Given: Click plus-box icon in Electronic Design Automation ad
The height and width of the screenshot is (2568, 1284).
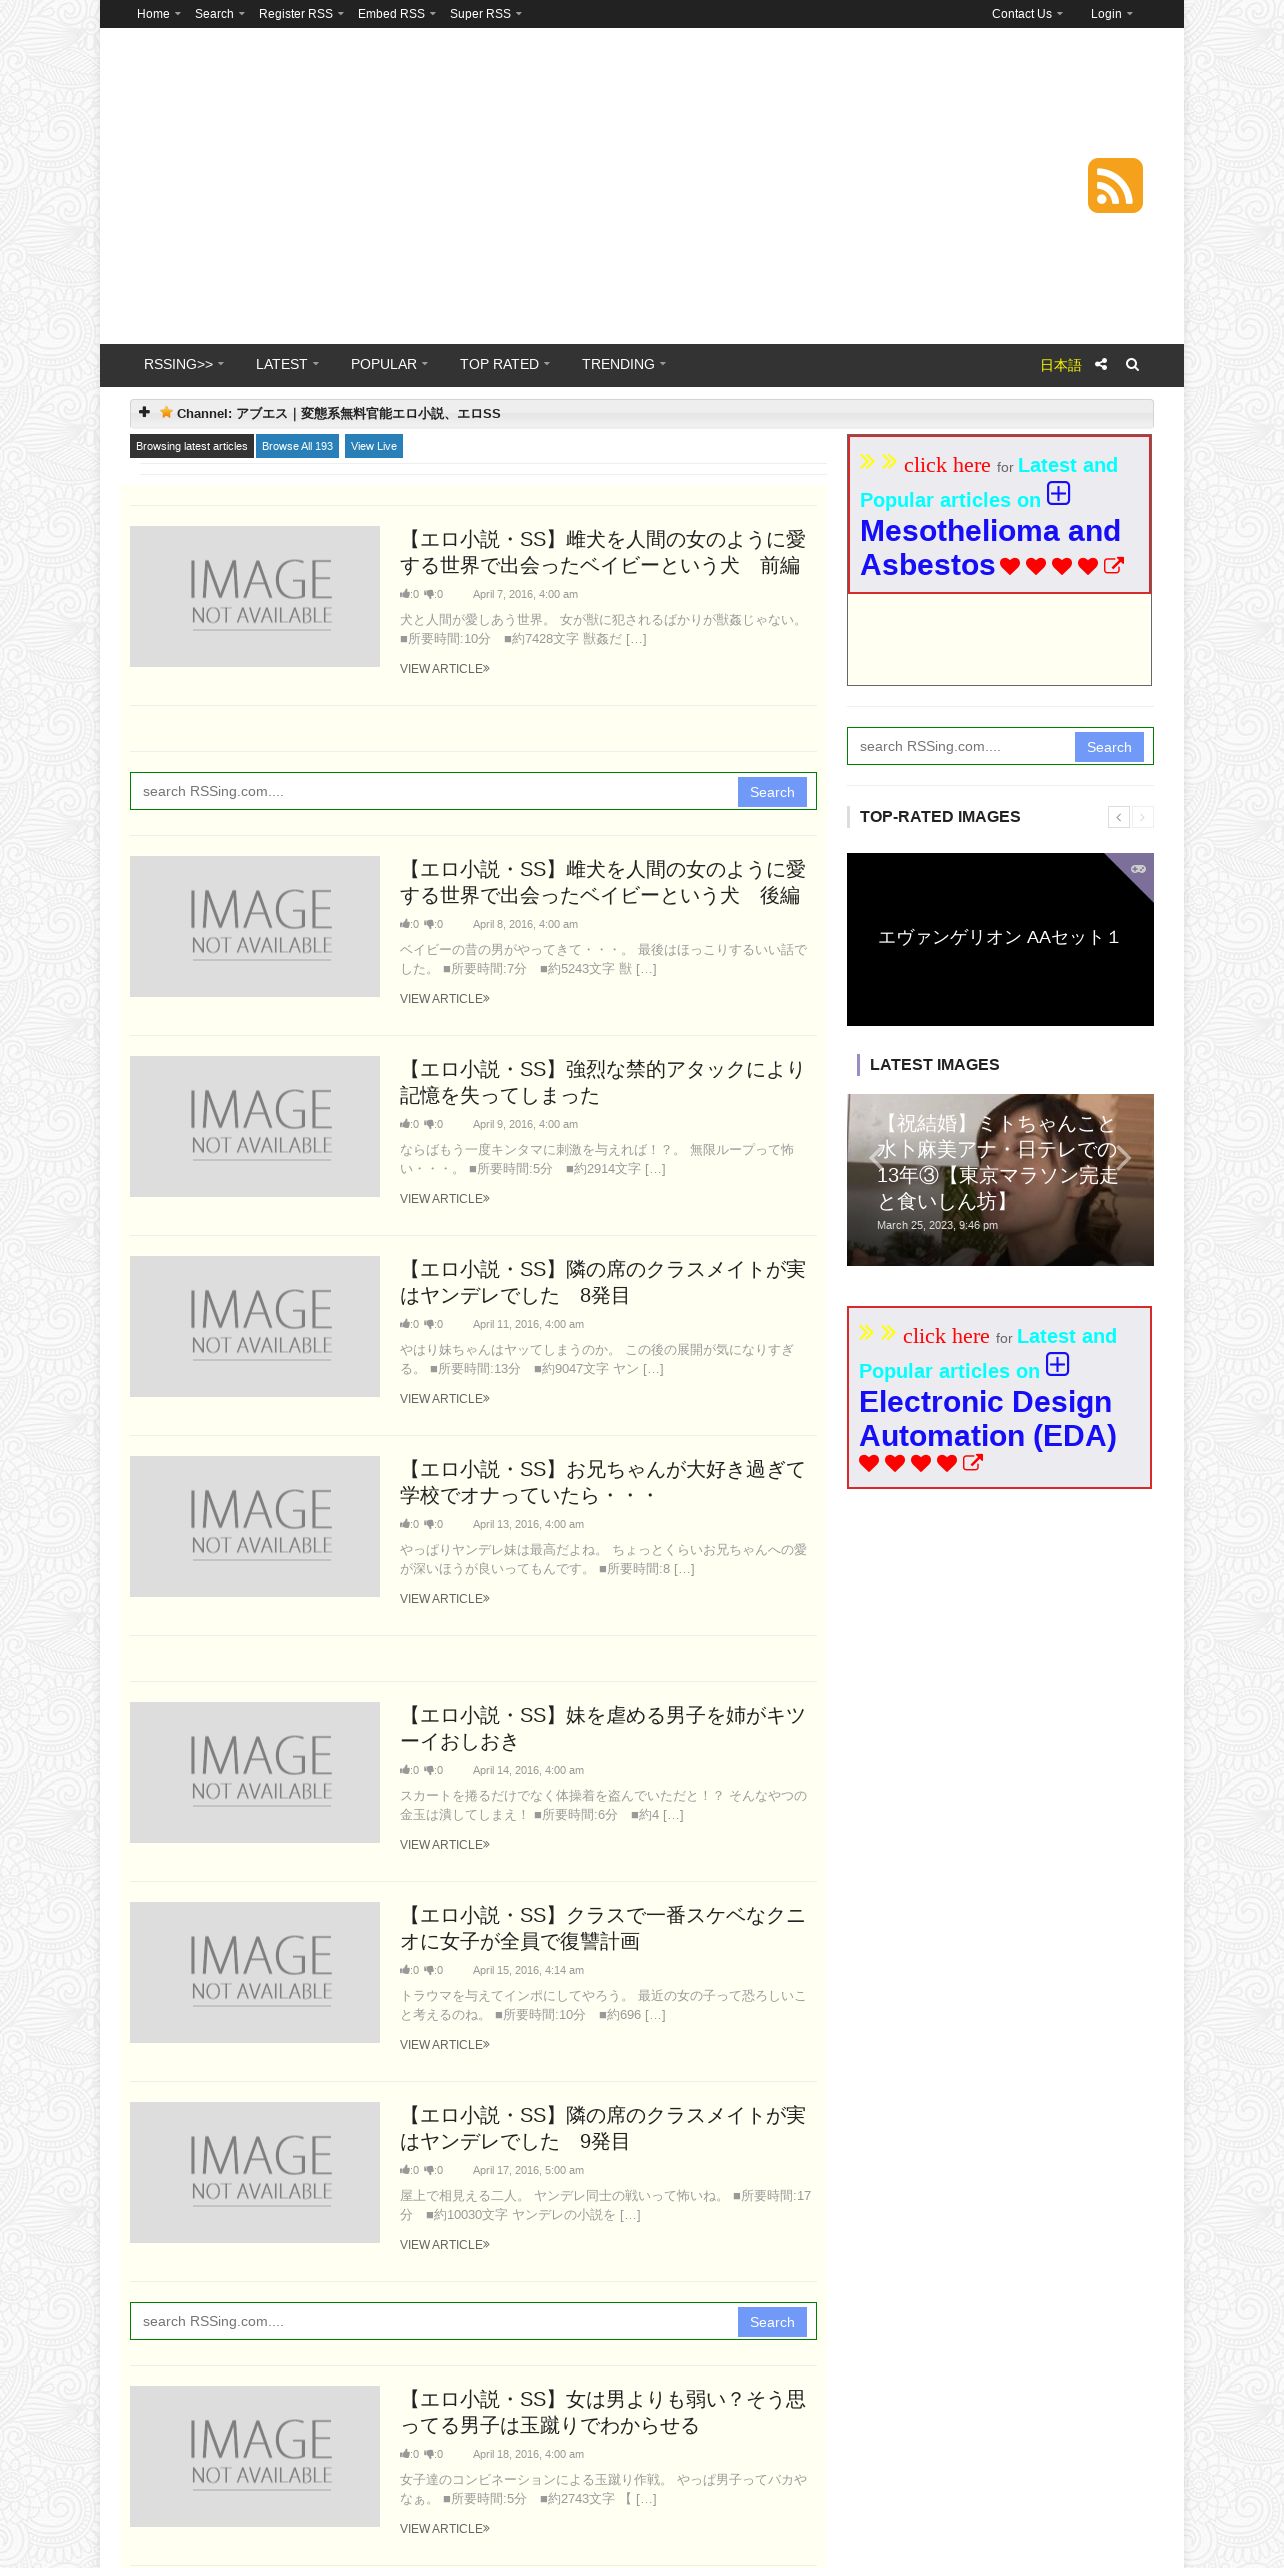Looking at the screenshot, I should (1057, 1364).
